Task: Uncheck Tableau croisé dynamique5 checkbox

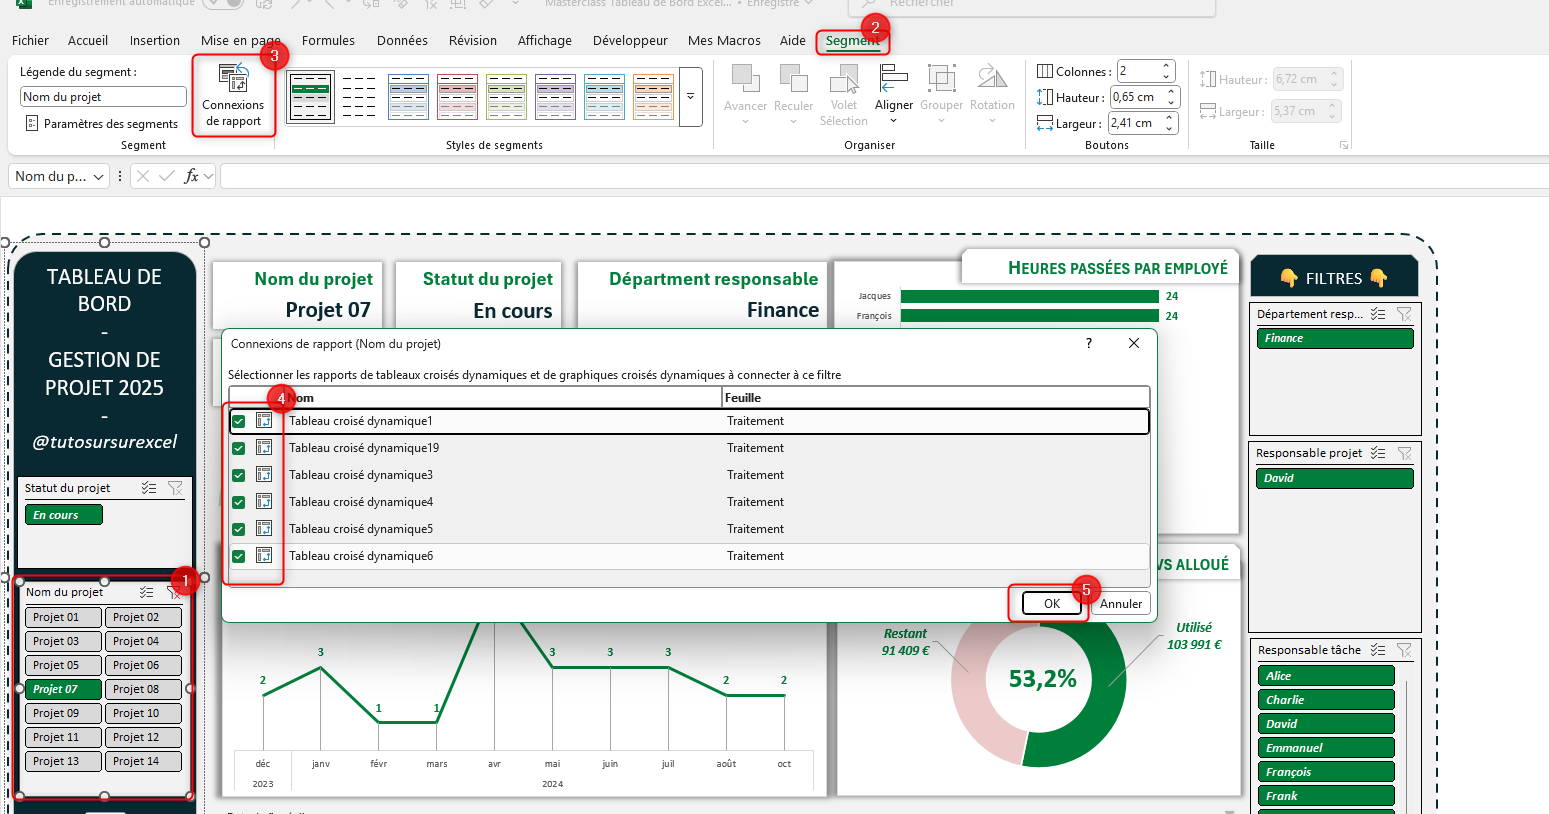Action: click(239, 530)
